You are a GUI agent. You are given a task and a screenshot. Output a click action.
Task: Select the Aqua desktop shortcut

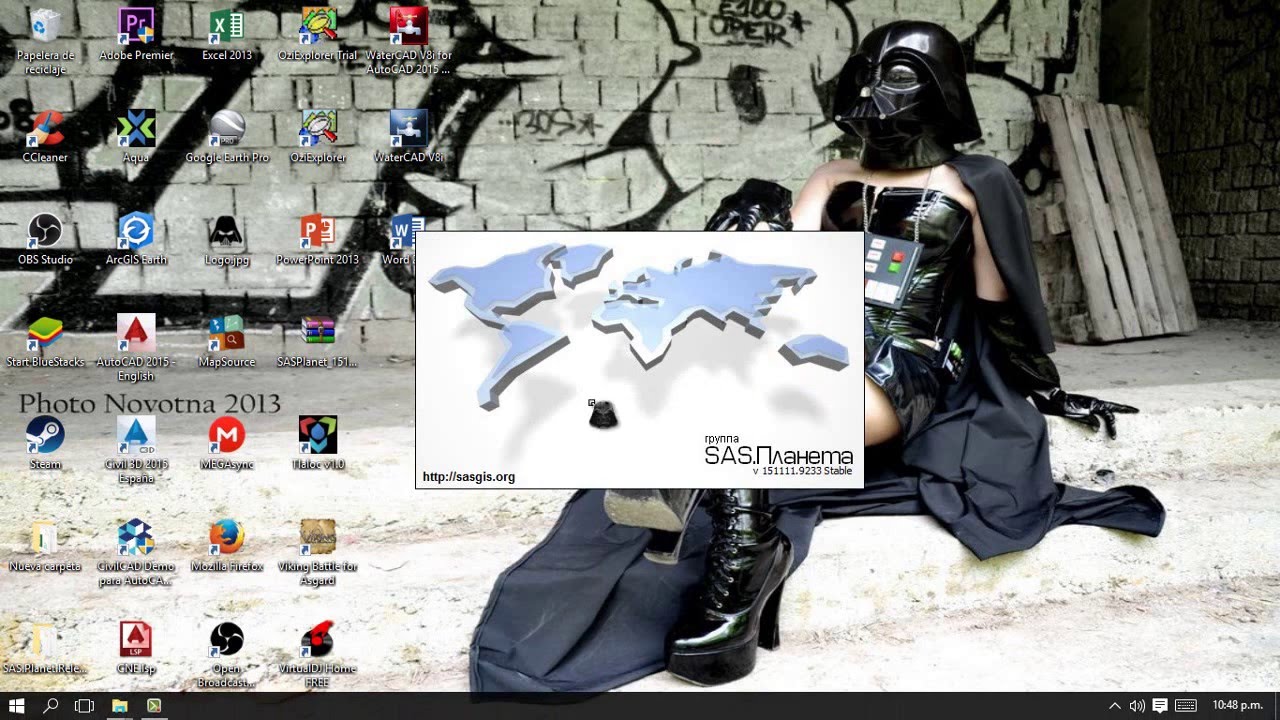point(136,137)
